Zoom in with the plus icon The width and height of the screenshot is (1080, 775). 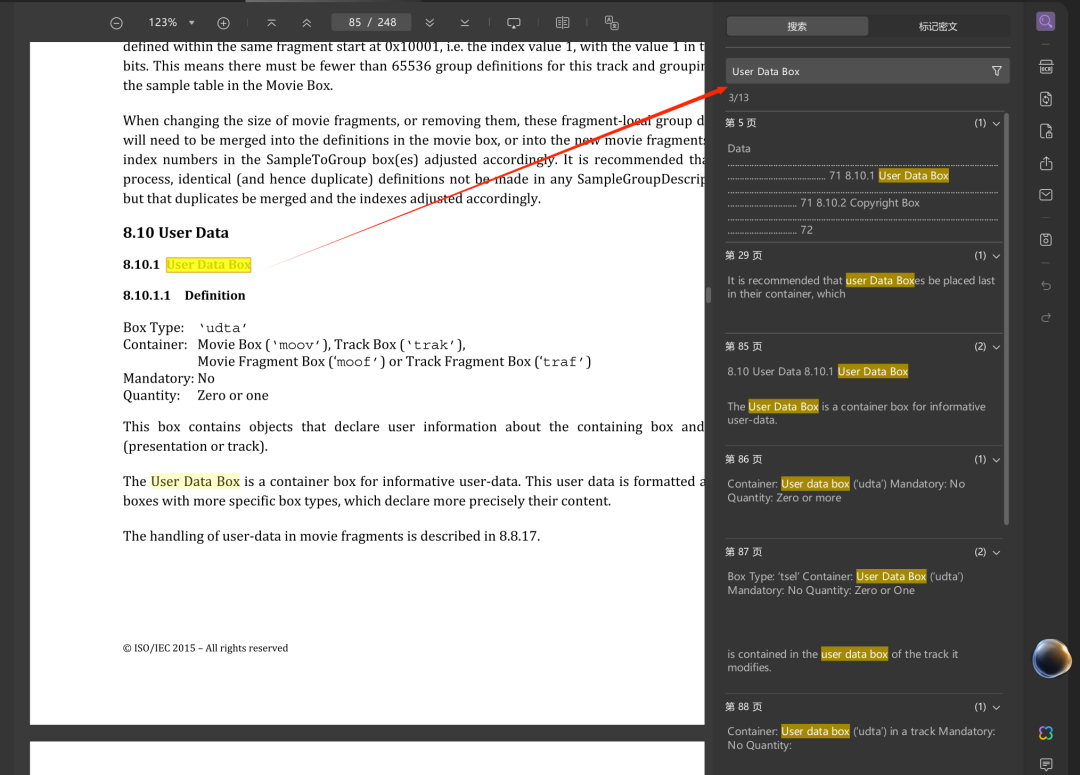223,23
